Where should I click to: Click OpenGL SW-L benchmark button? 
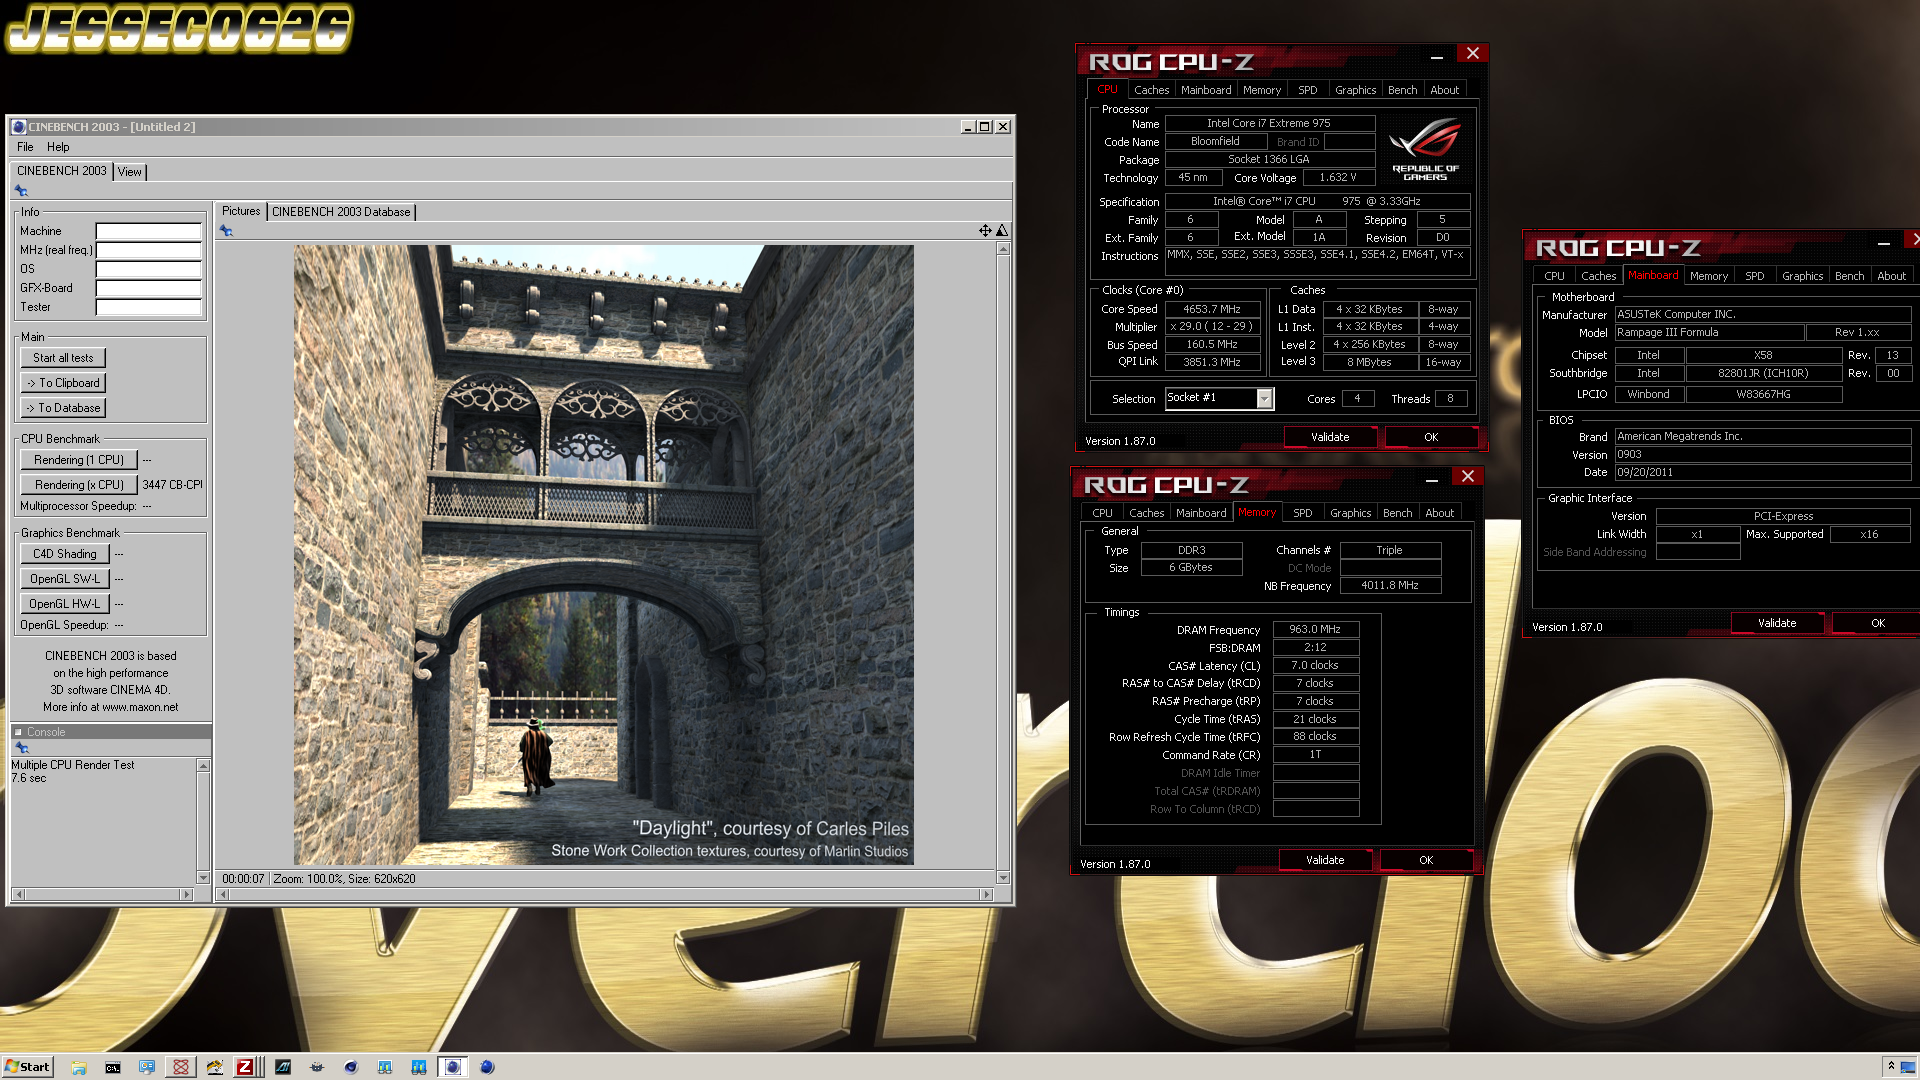click(x=65, y=579)
